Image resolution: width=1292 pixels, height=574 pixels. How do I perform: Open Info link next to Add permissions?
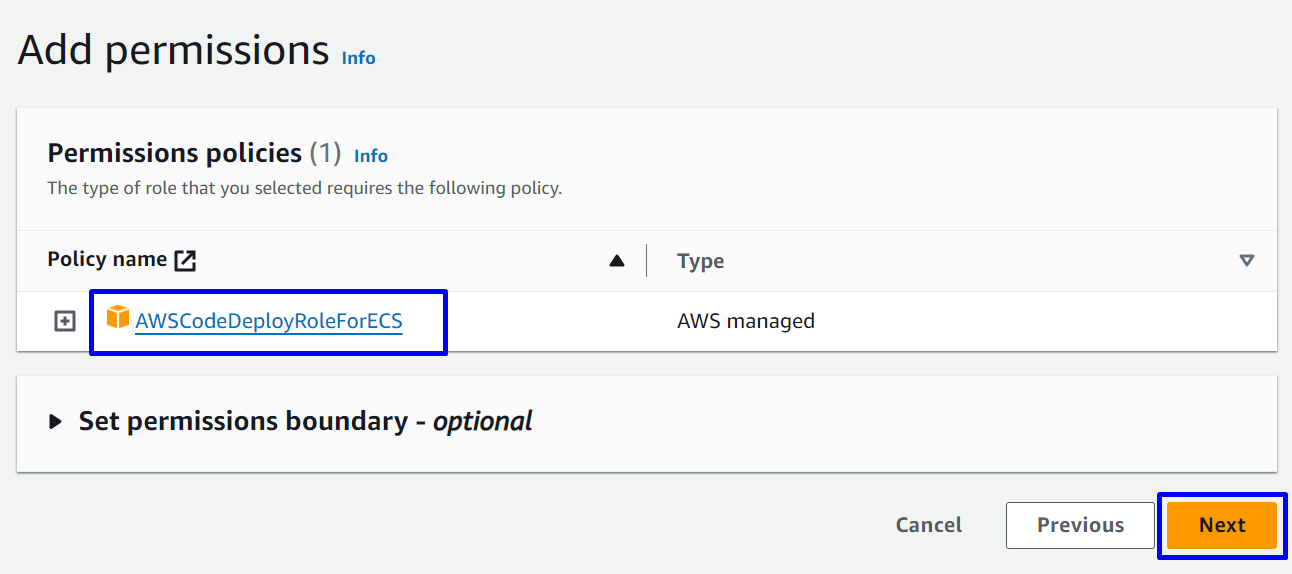(358, 58)
